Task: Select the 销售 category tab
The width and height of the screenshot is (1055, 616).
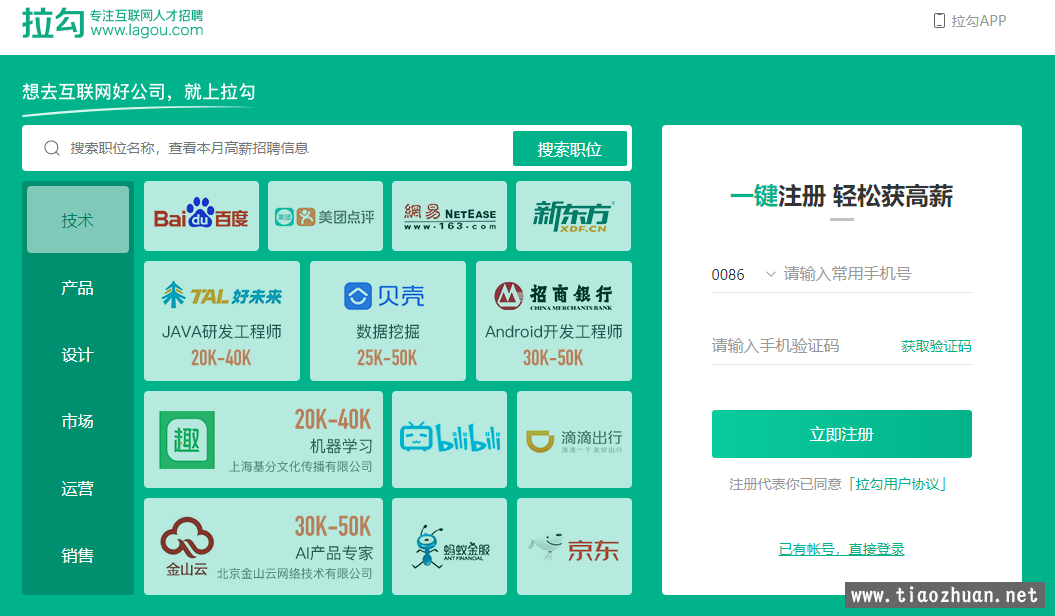Action: tap(78, 555)
